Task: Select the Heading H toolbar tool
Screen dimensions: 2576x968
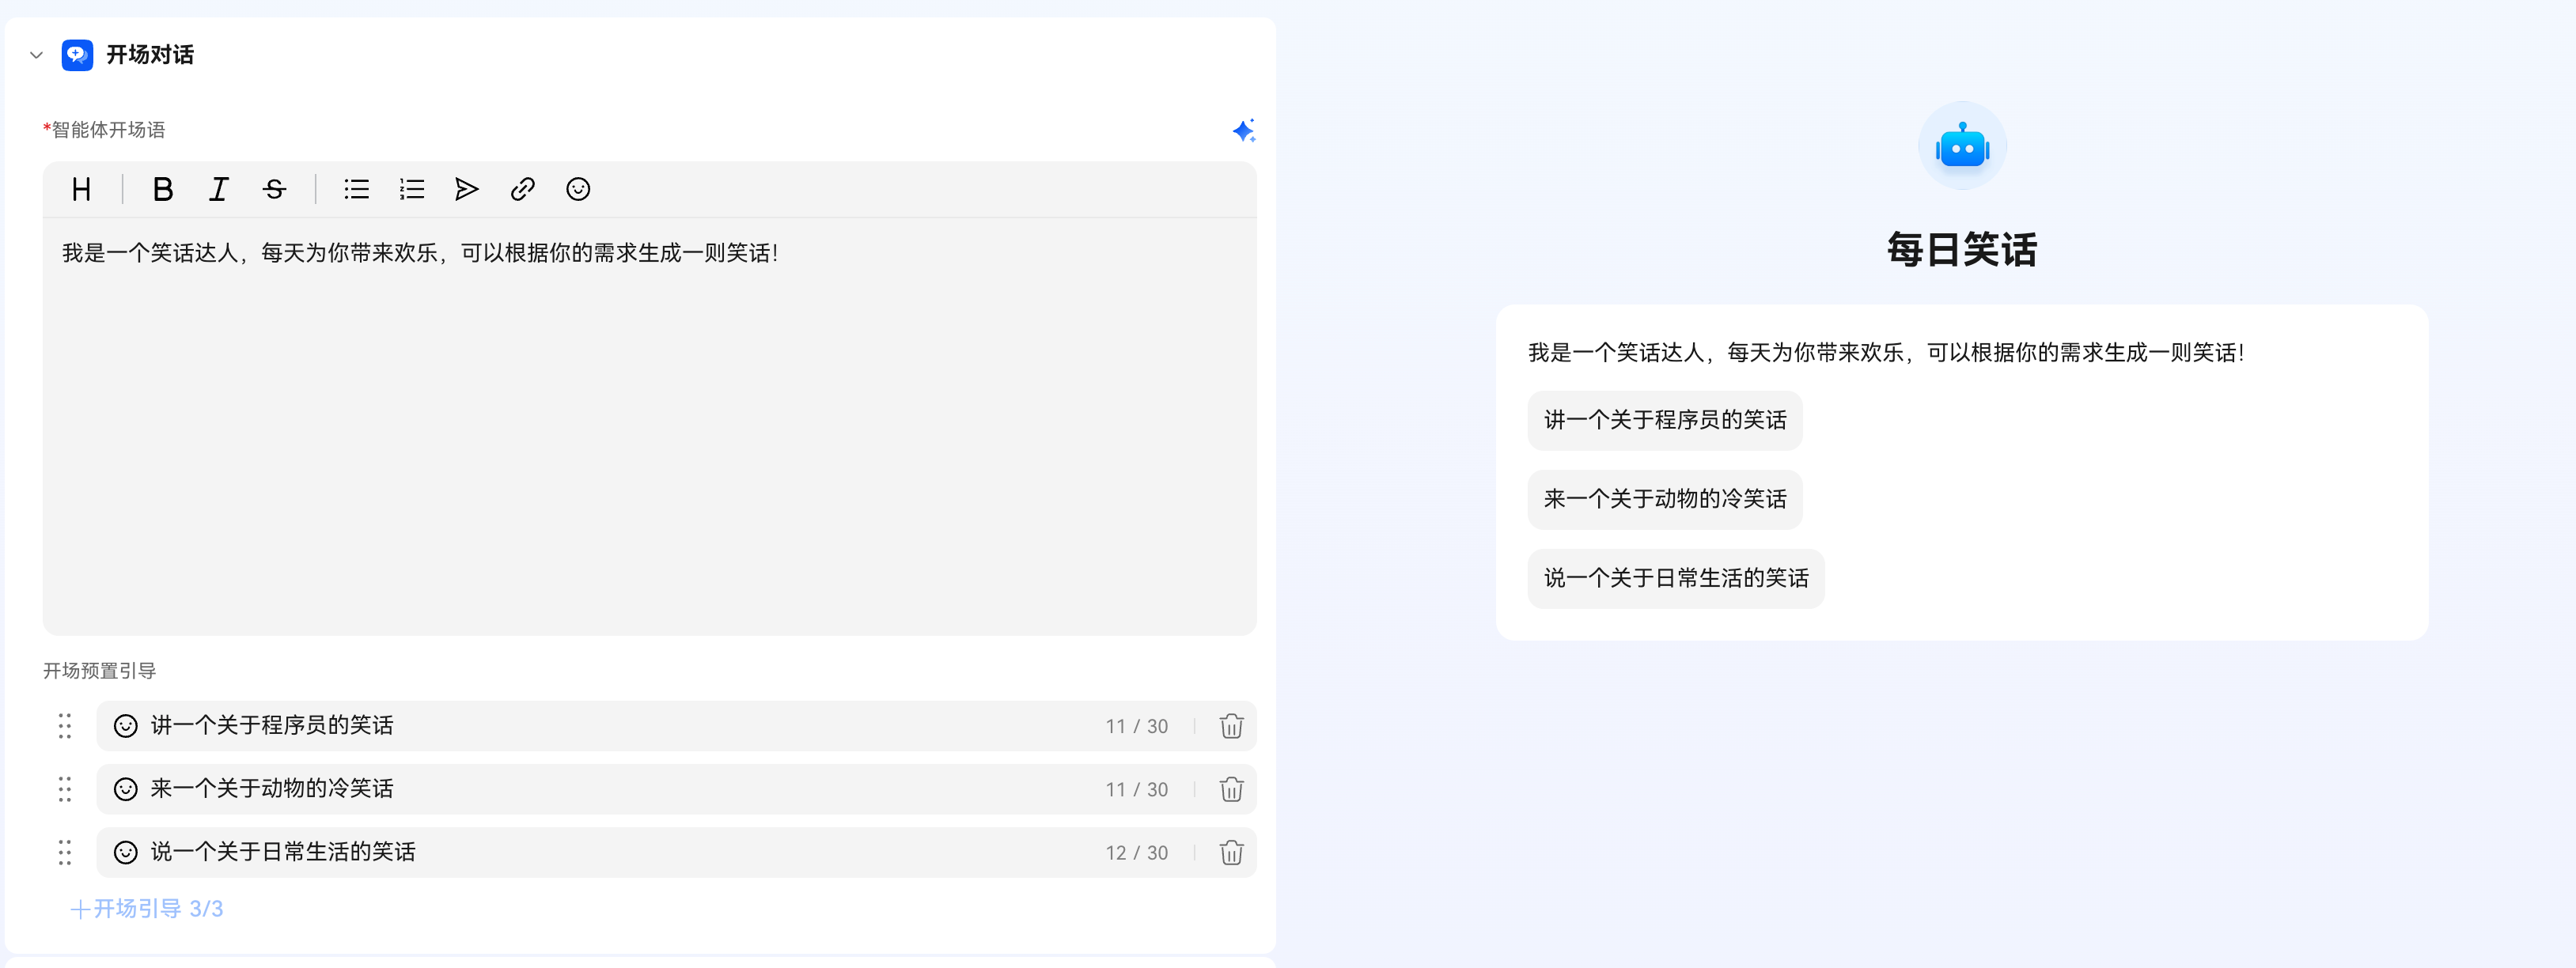Action: tap(82, 189)
